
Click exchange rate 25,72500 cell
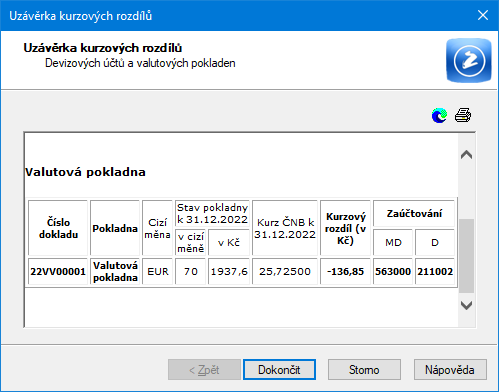click(285, 271)
